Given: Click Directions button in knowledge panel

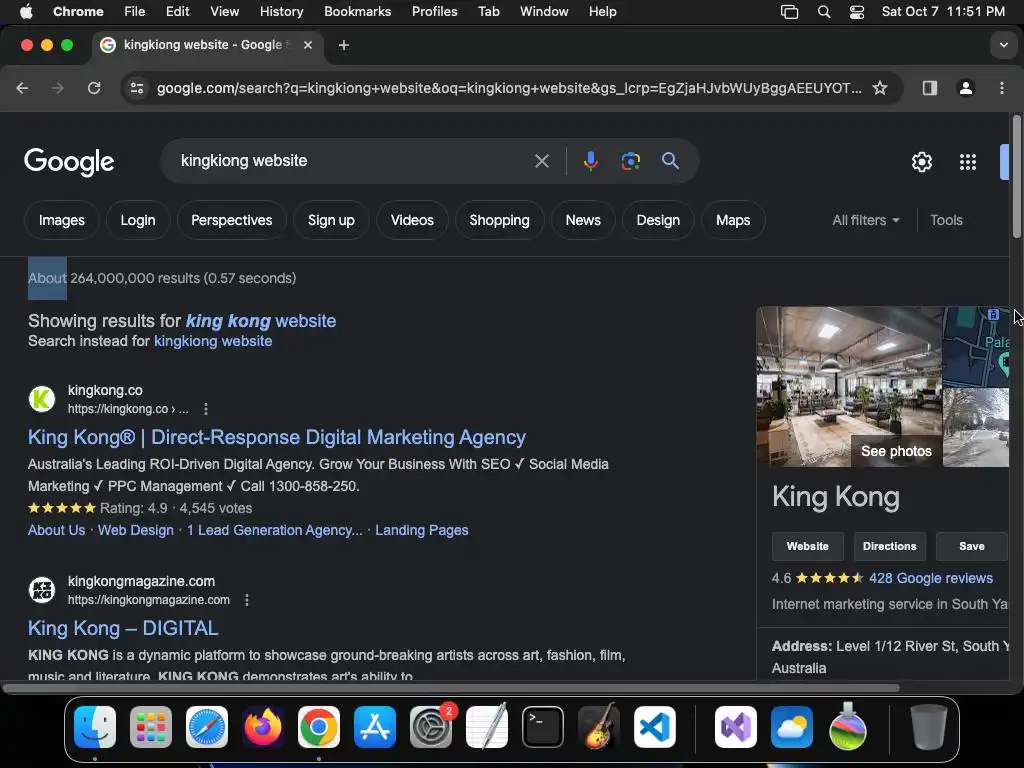Looking at the screenshot, I should [889, 546].
